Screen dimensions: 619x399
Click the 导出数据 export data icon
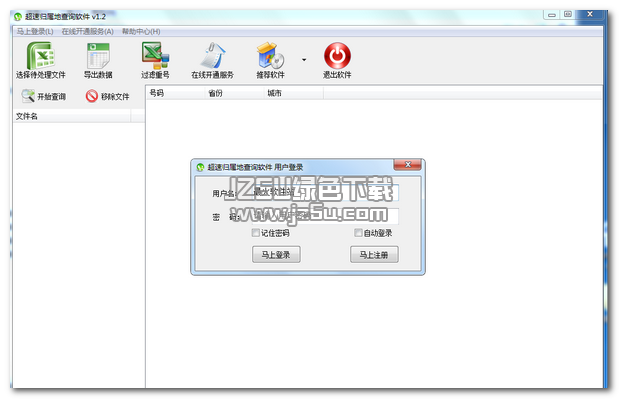98,56
